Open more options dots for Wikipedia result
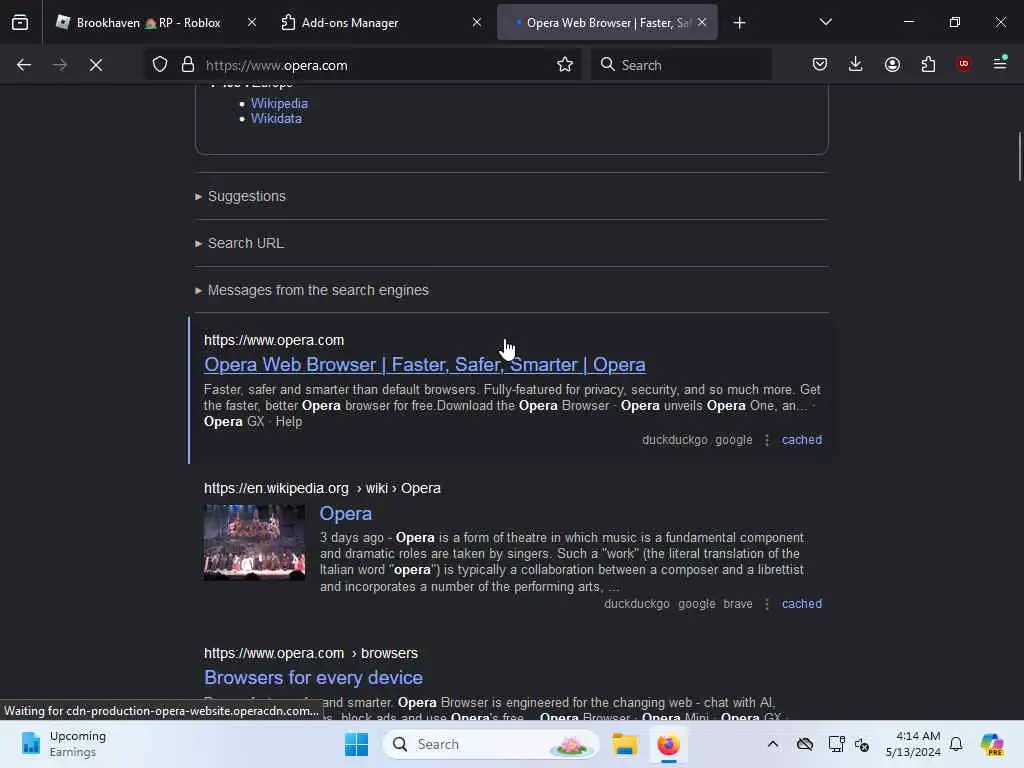The width and height of the screenshot is (1024, 768). [x=767, y=604]
